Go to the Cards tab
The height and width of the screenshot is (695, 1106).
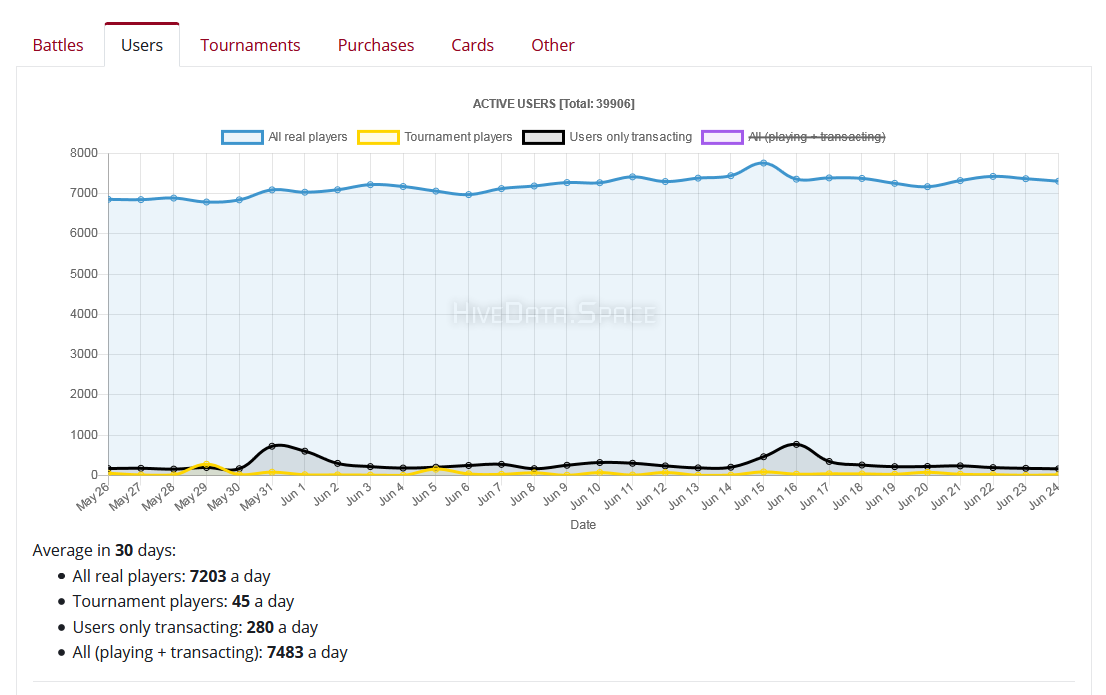click(473, 45)
